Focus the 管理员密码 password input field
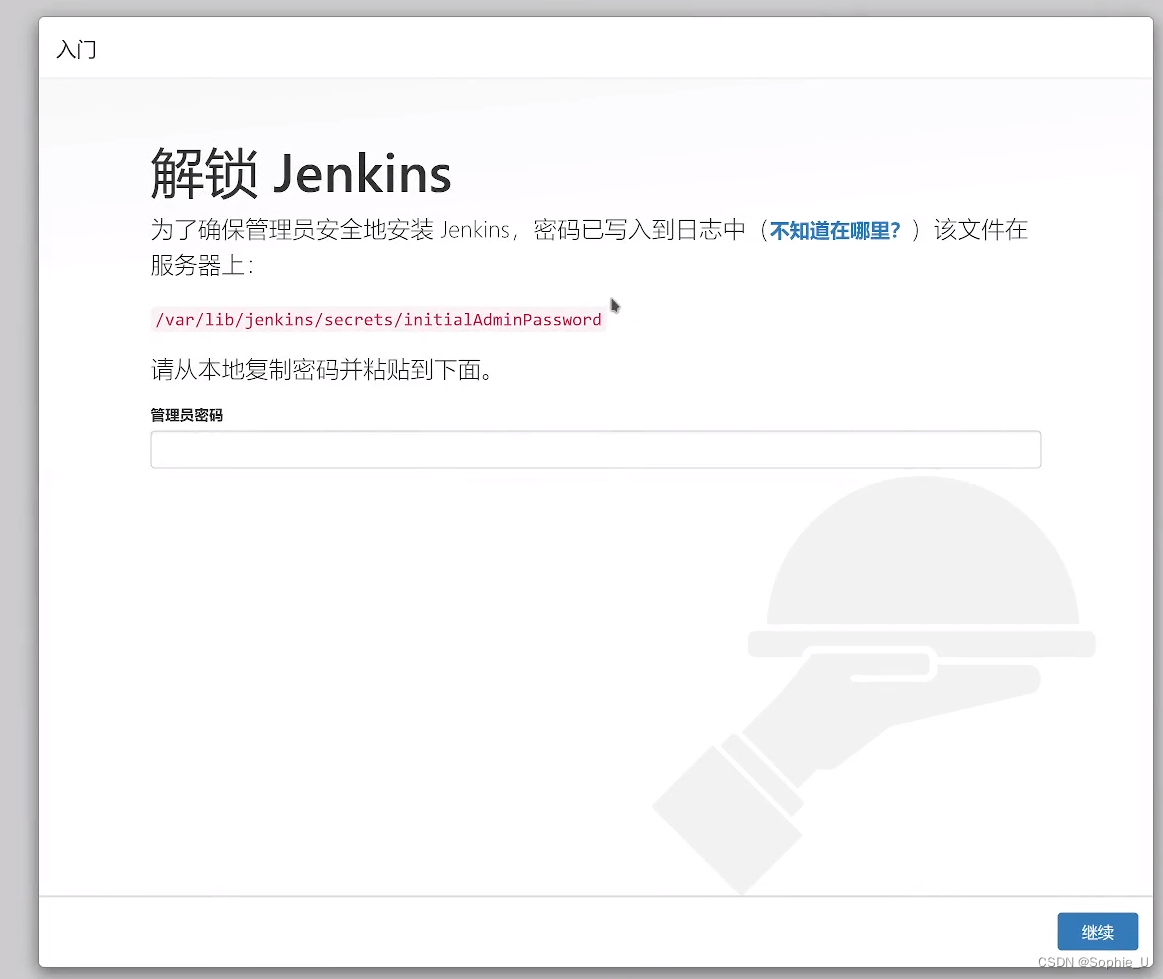 [x=596, y=449]
